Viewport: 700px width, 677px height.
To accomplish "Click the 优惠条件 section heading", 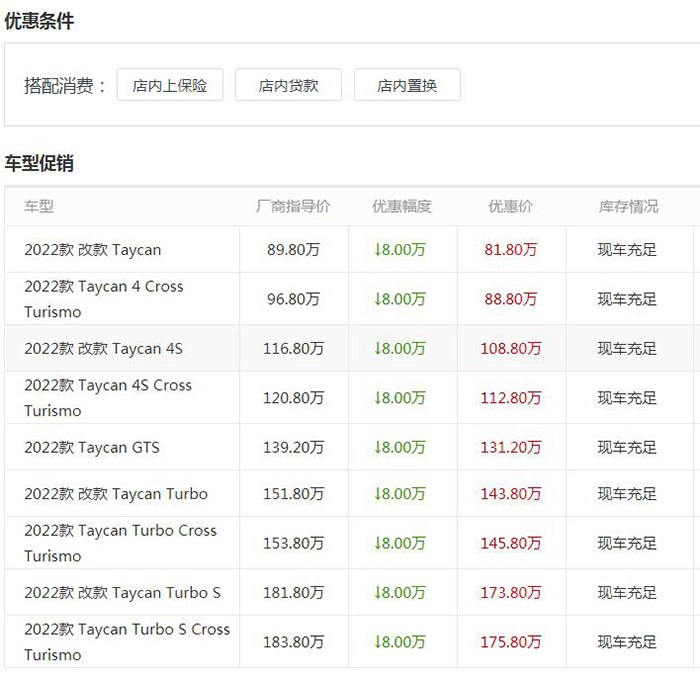I will point(39,21).
